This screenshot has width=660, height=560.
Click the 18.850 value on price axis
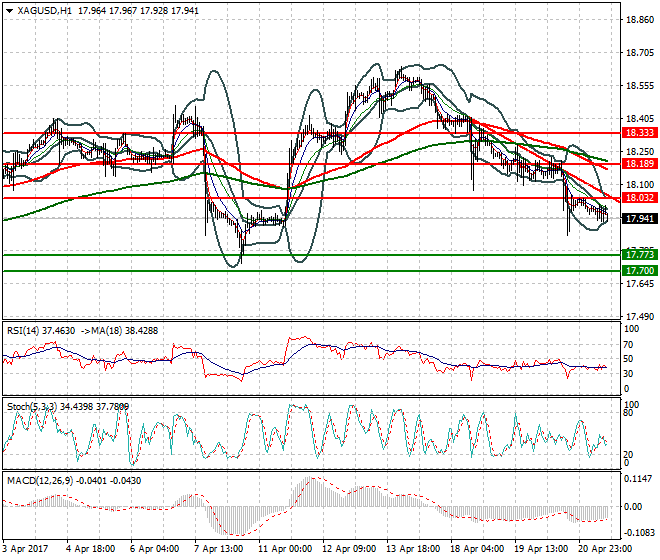(639, 20)
